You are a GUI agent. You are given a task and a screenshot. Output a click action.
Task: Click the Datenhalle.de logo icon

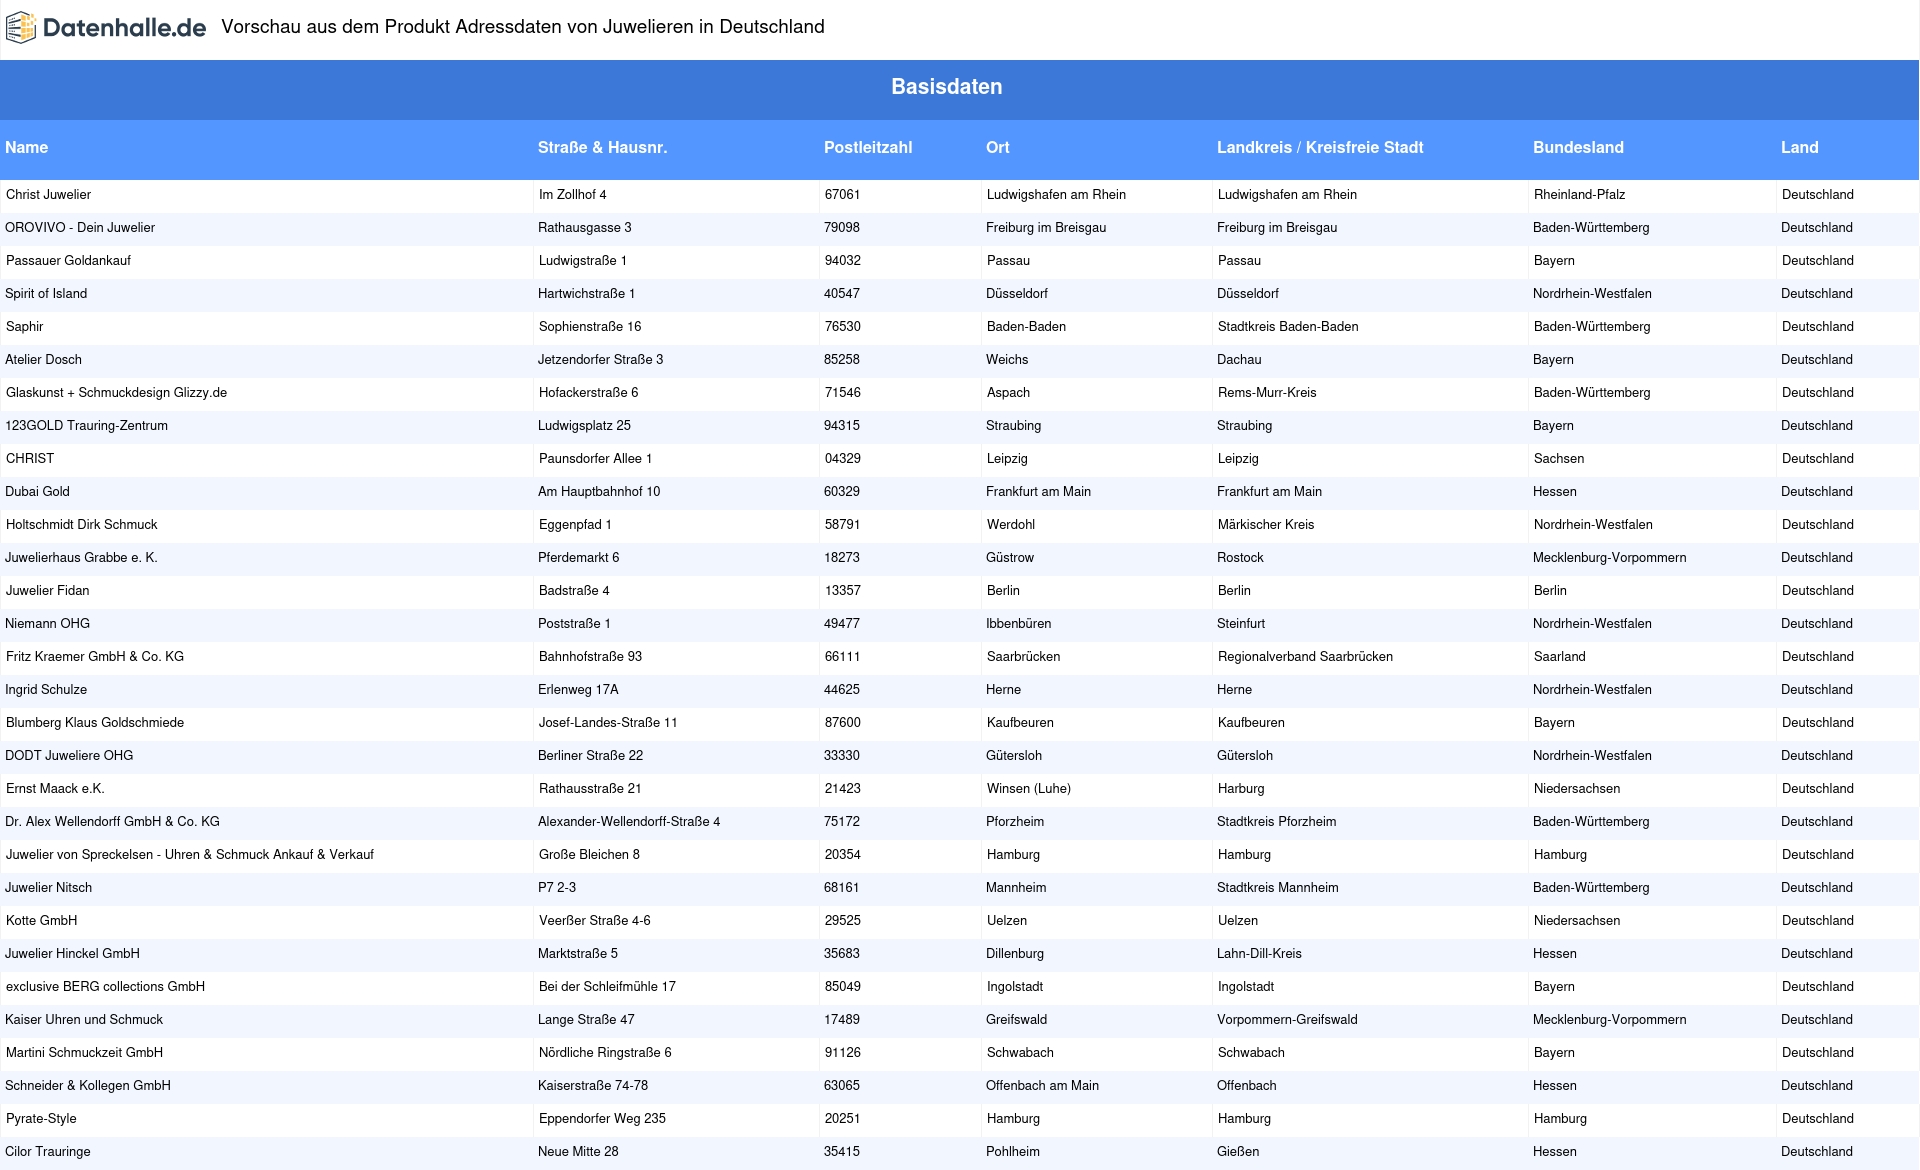coord(21,28)
